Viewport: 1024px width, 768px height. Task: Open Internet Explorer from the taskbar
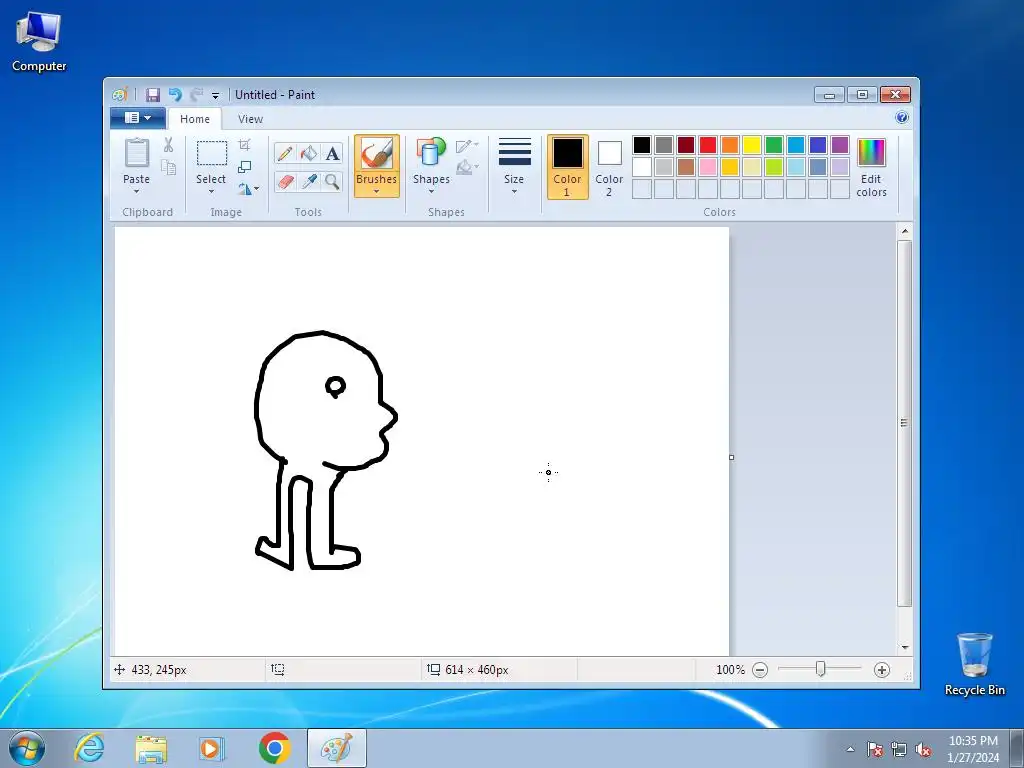point(89,748)
